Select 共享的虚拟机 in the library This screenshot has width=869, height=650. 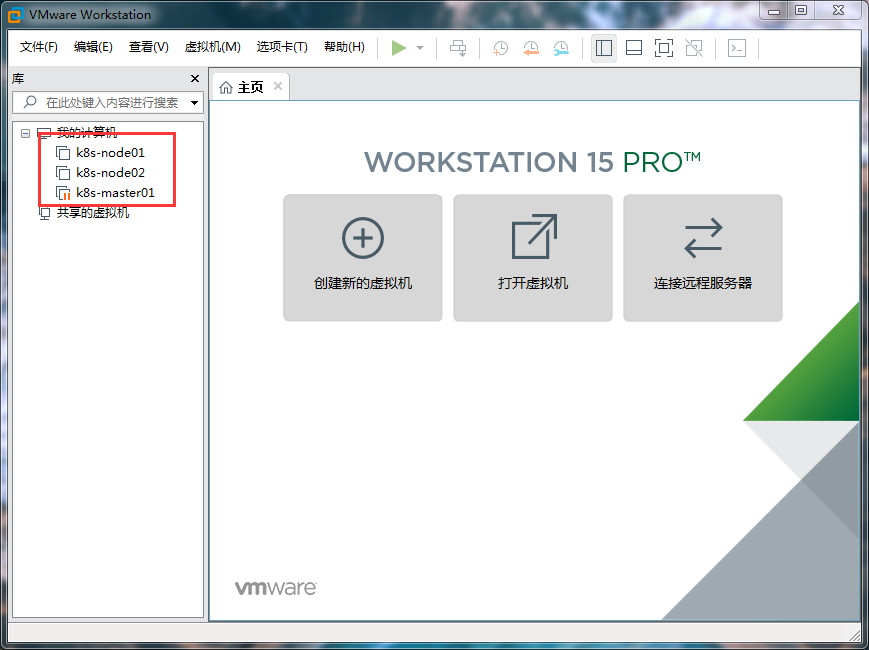click(93, 213)
